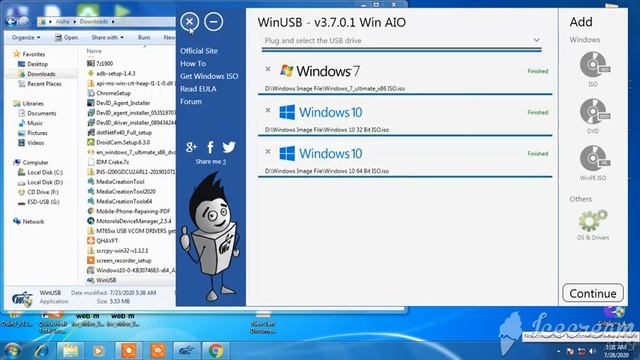Click the Facebook share icon
640x360 pixels.
pyautogui.click(x=210, y=147)
